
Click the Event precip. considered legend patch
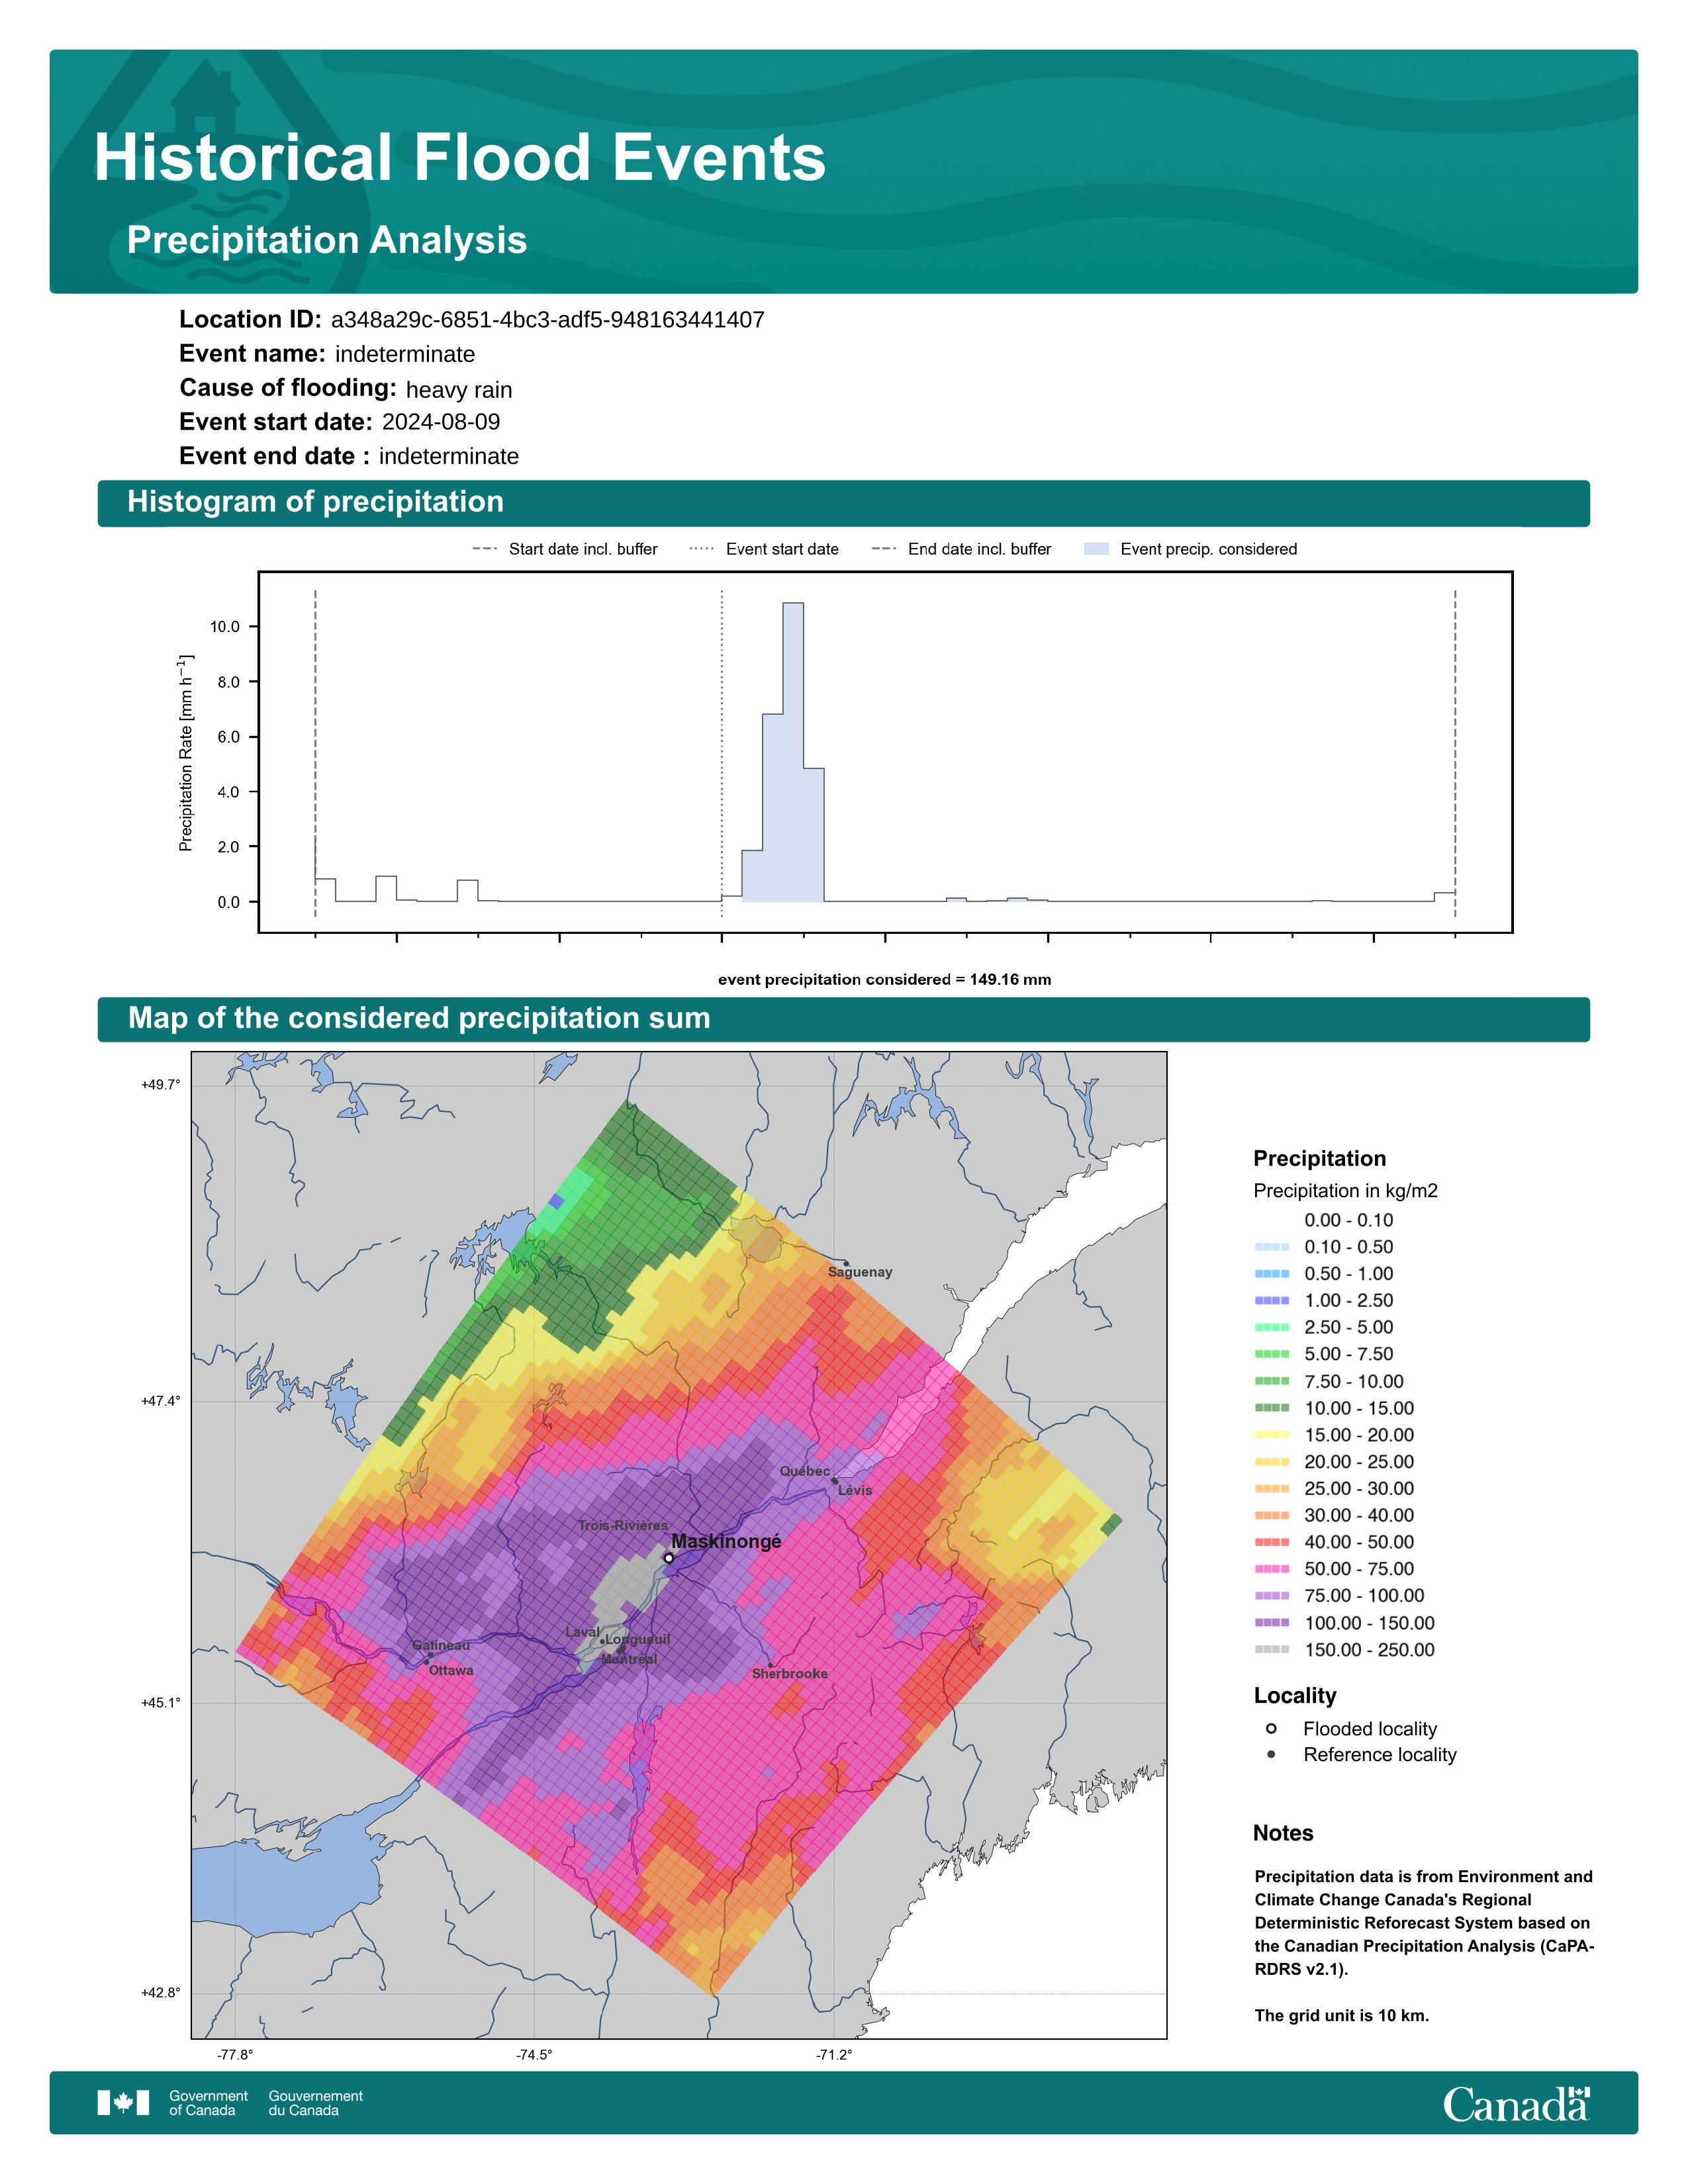[x=1096, y=548]
